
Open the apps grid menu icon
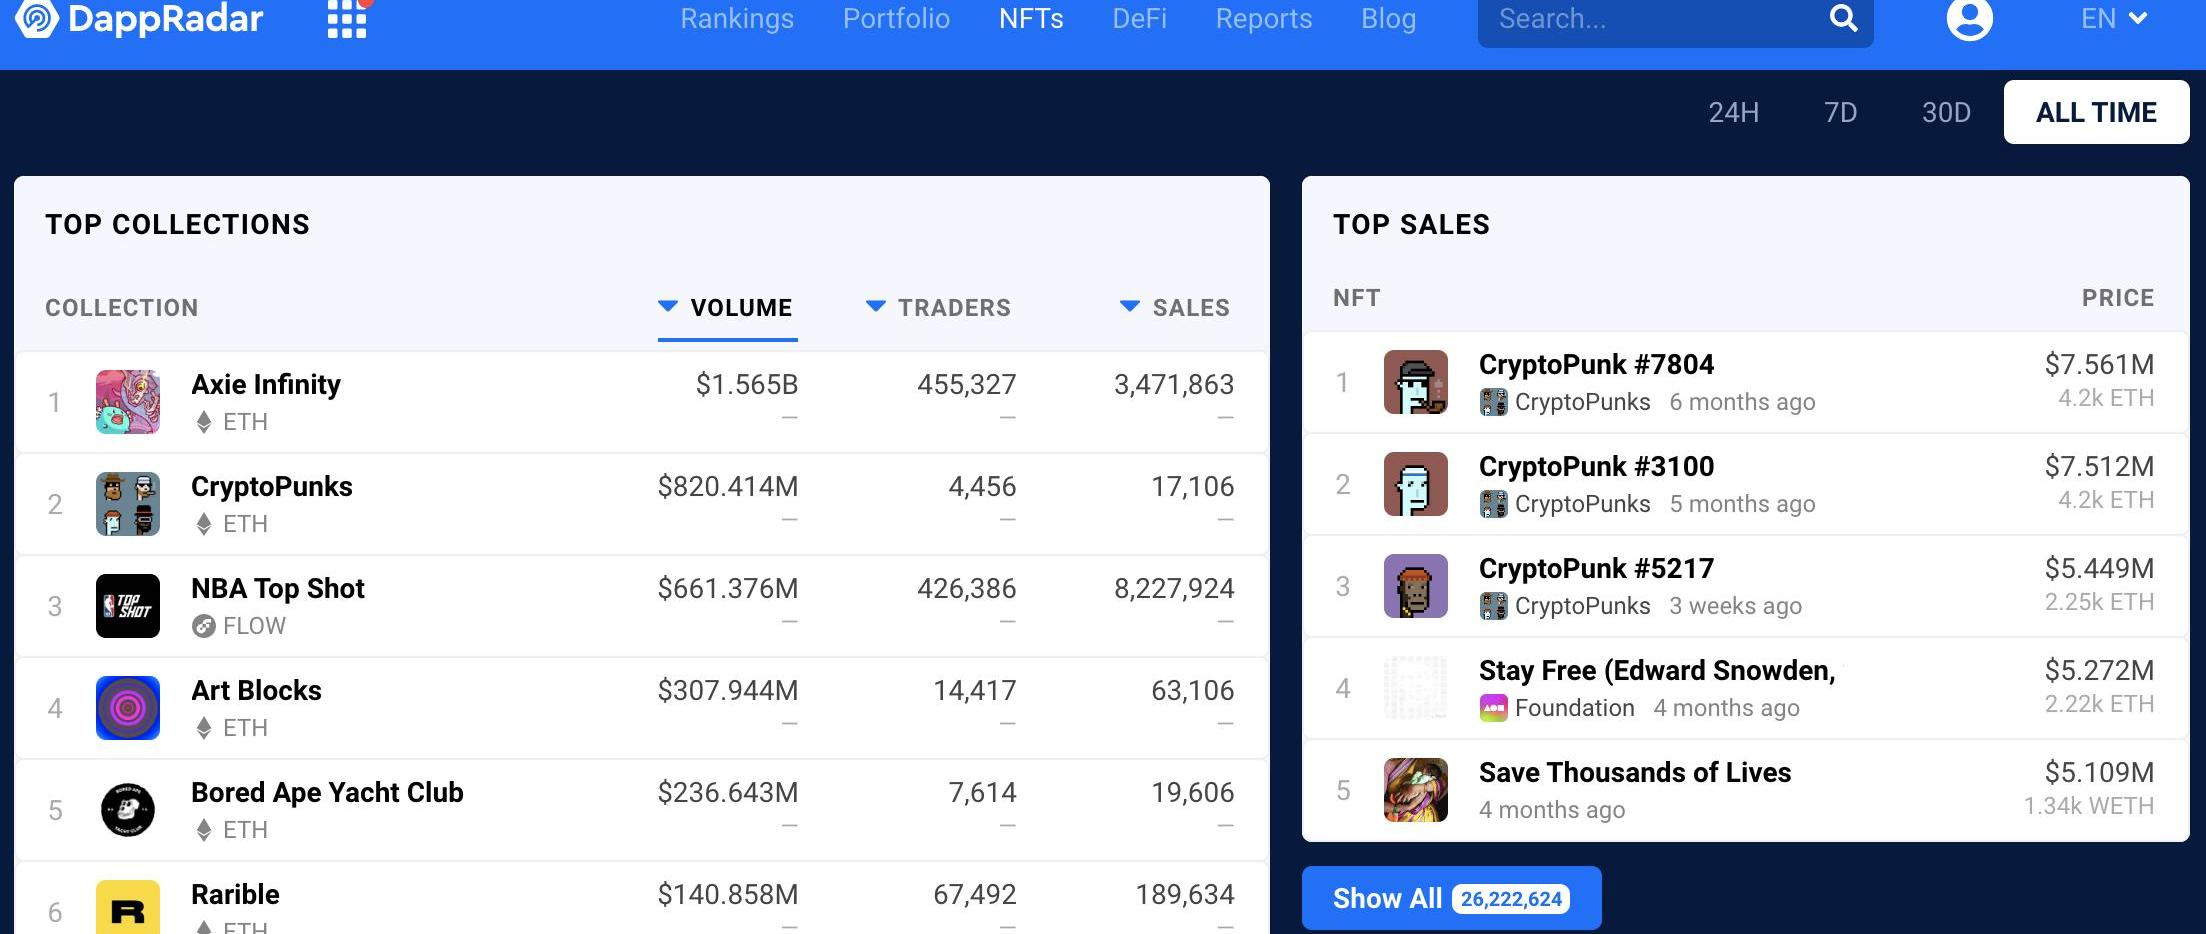click(x=347, y=19)
